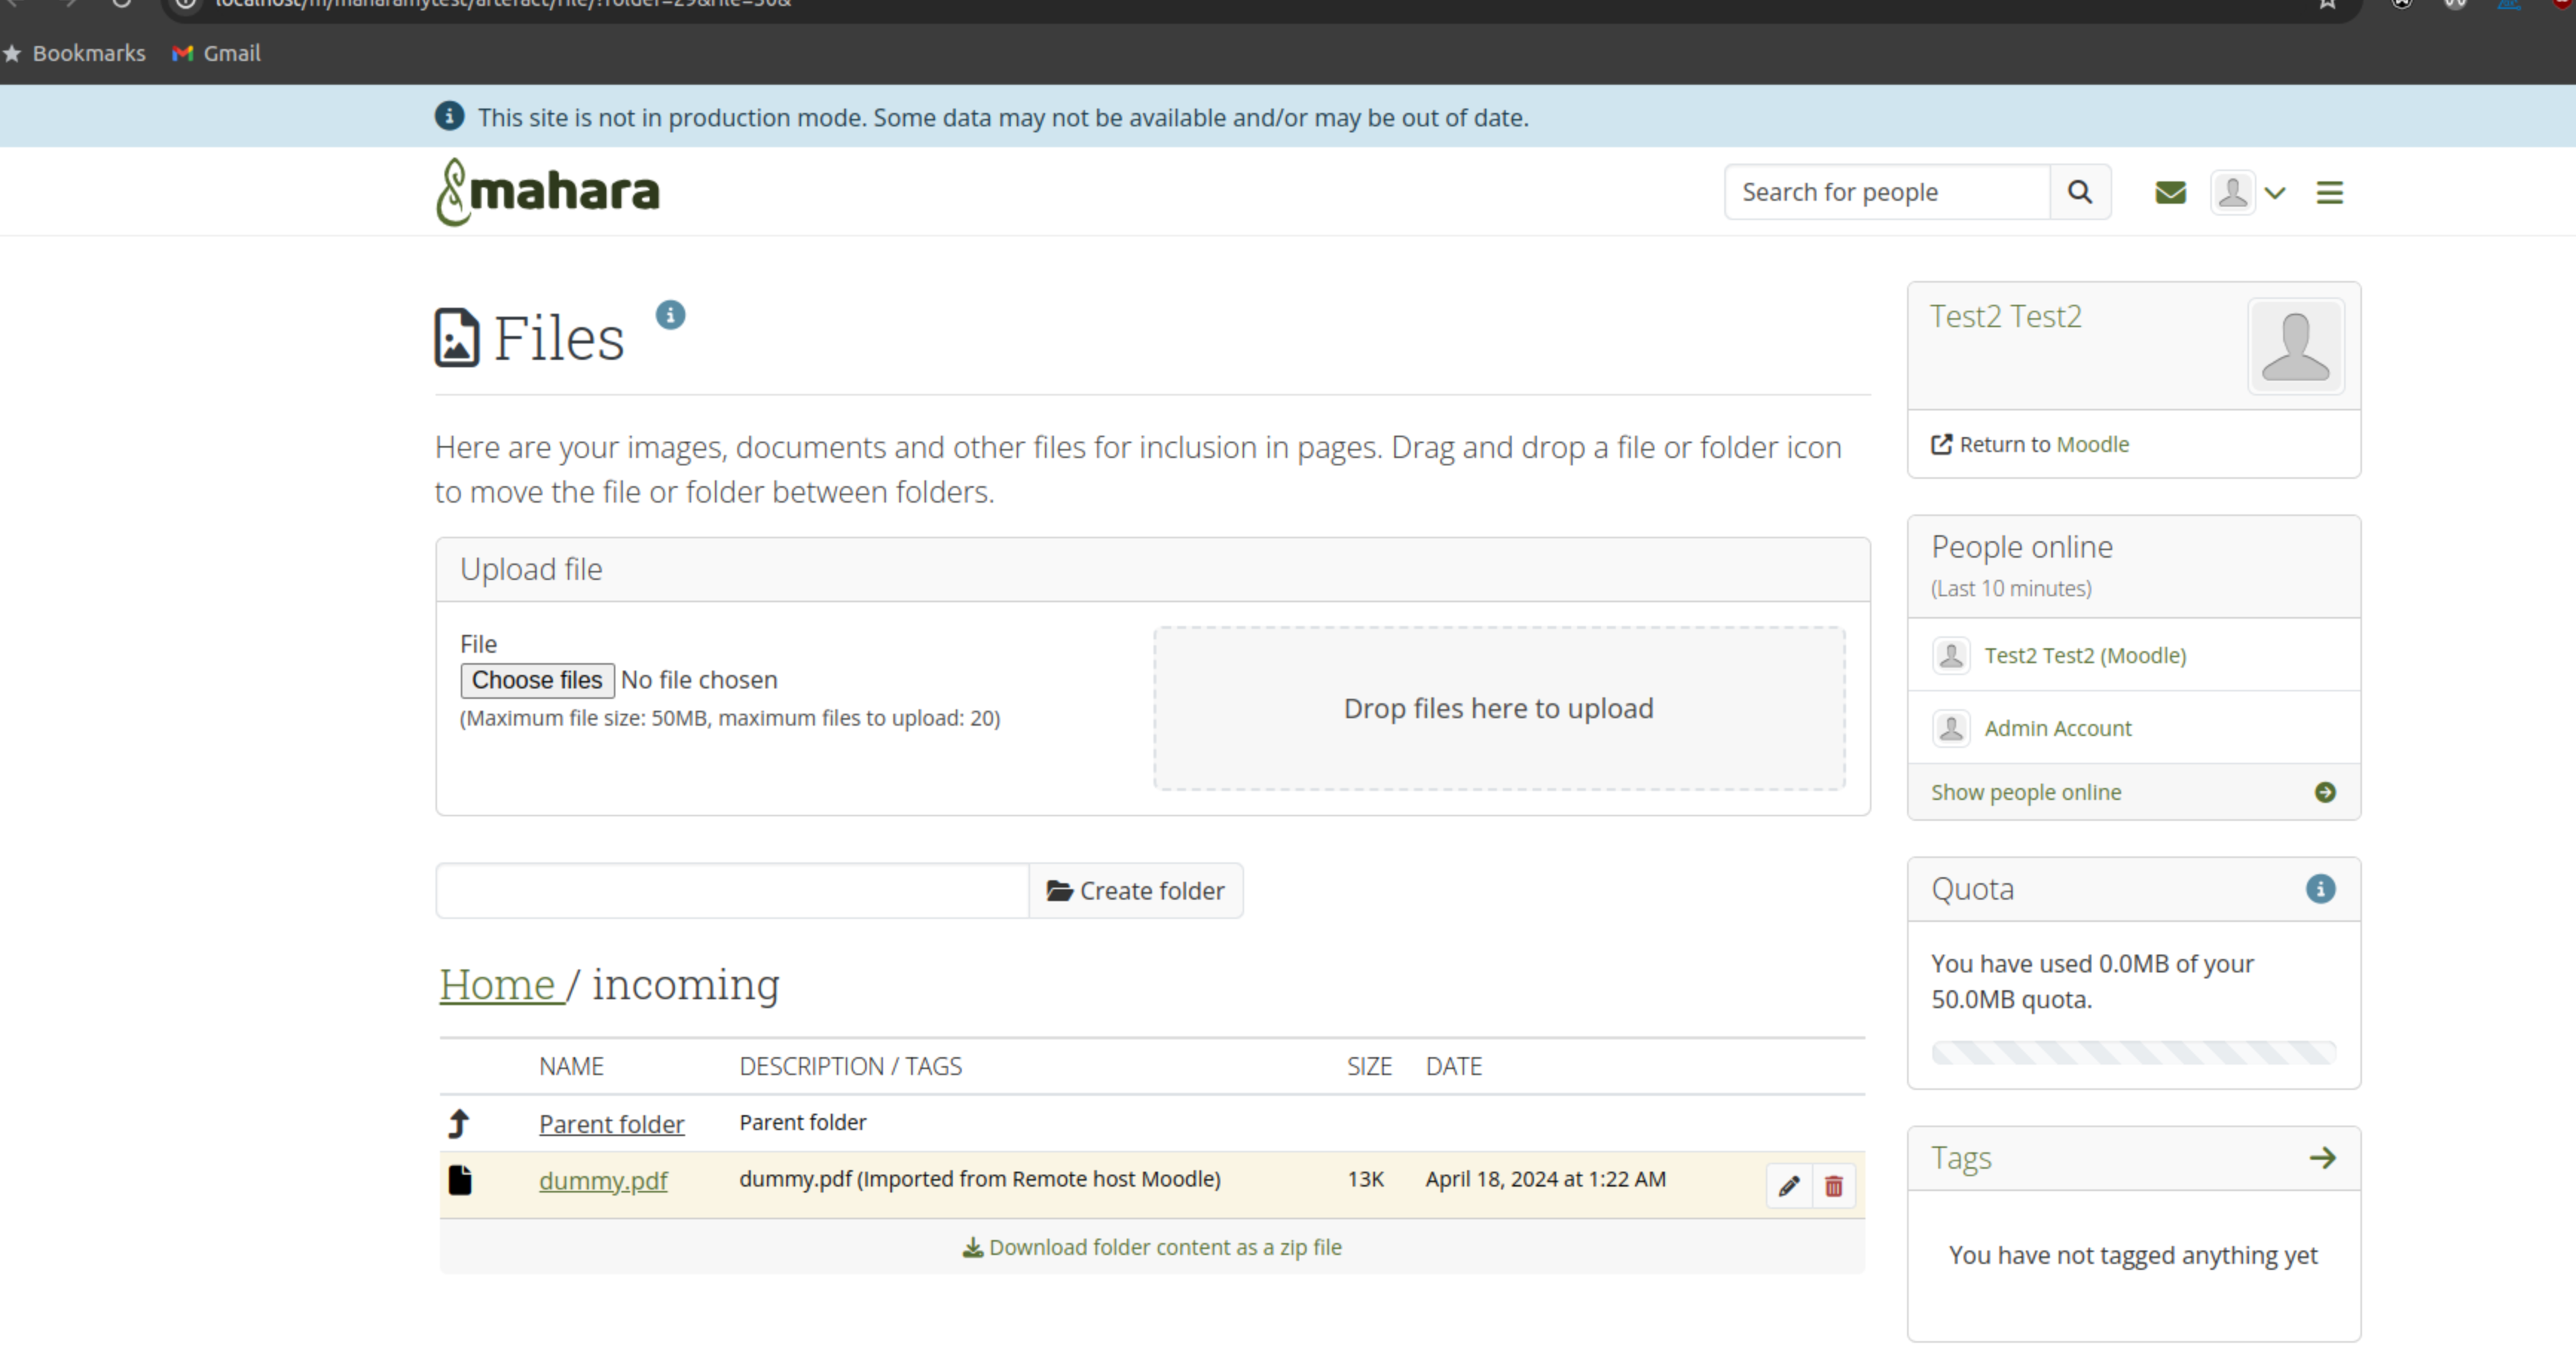Open the Parent folder link
2576x1362 pixels.
pos(611,1124)
